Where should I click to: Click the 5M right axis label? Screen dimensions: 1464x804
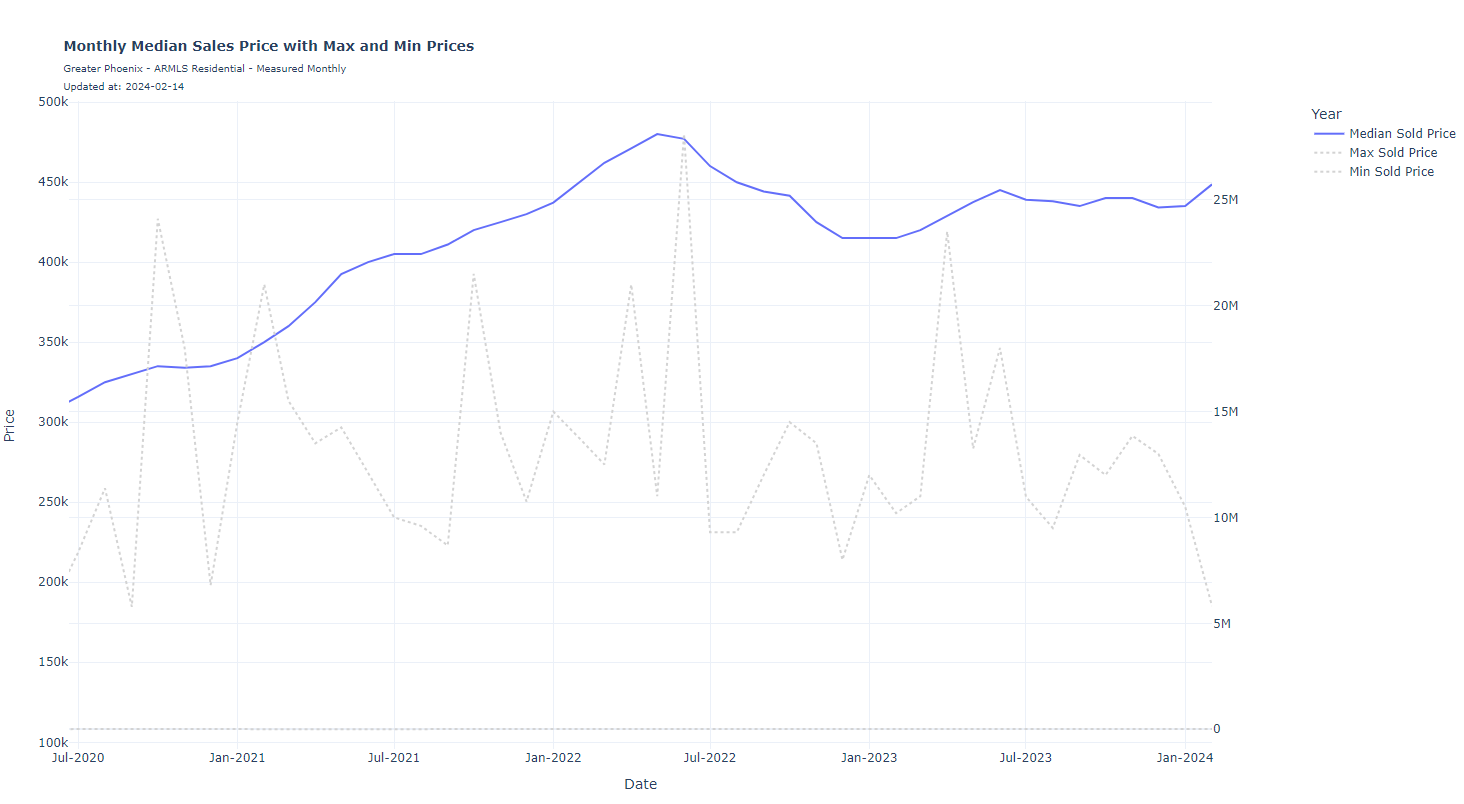1223,623
